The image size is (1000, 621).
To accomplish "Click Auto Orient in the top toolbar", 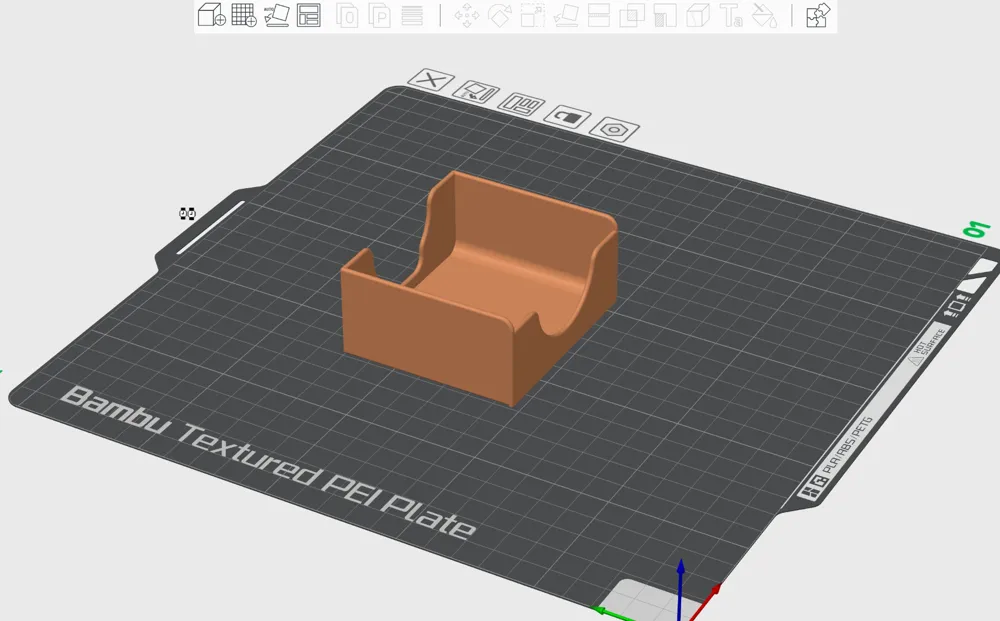I will (277, 15).
